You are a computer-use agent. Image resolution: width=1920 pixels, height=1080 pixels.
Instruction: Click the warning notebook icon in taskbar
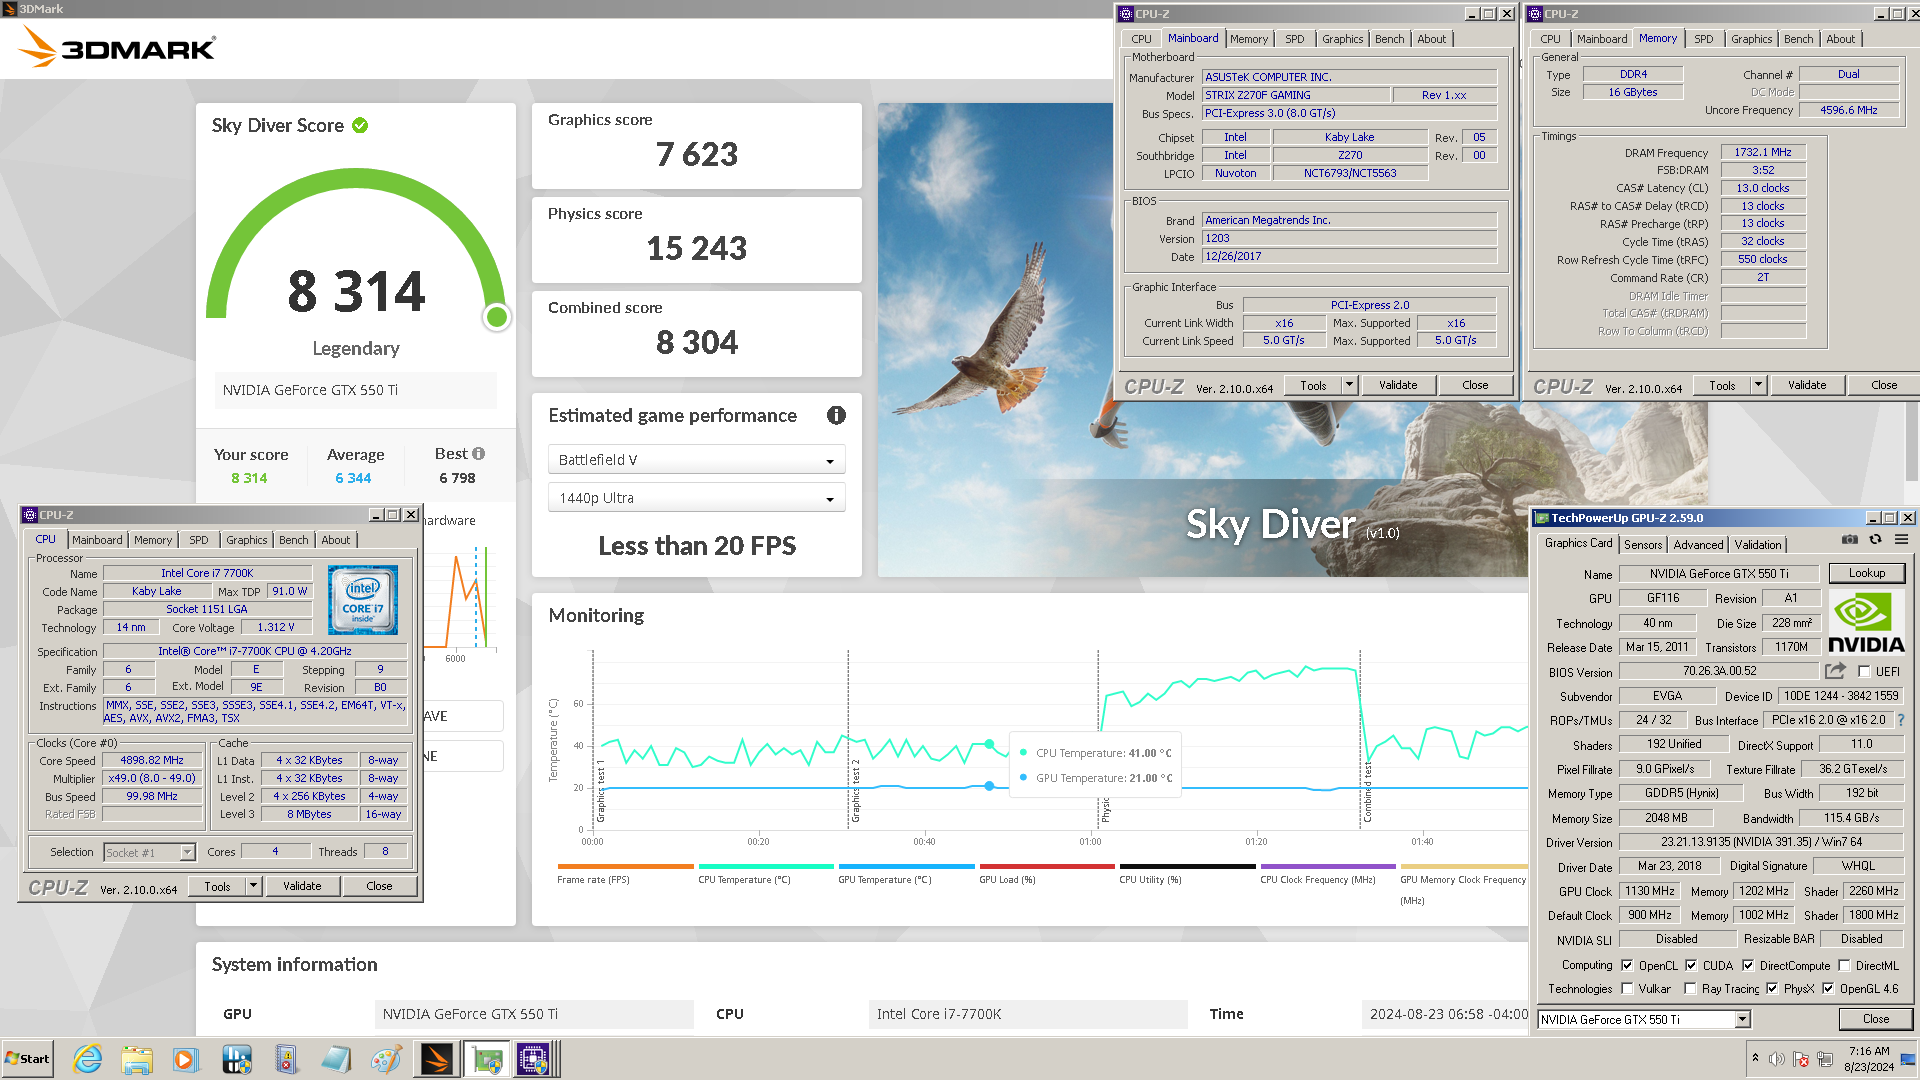[286, 1059]
